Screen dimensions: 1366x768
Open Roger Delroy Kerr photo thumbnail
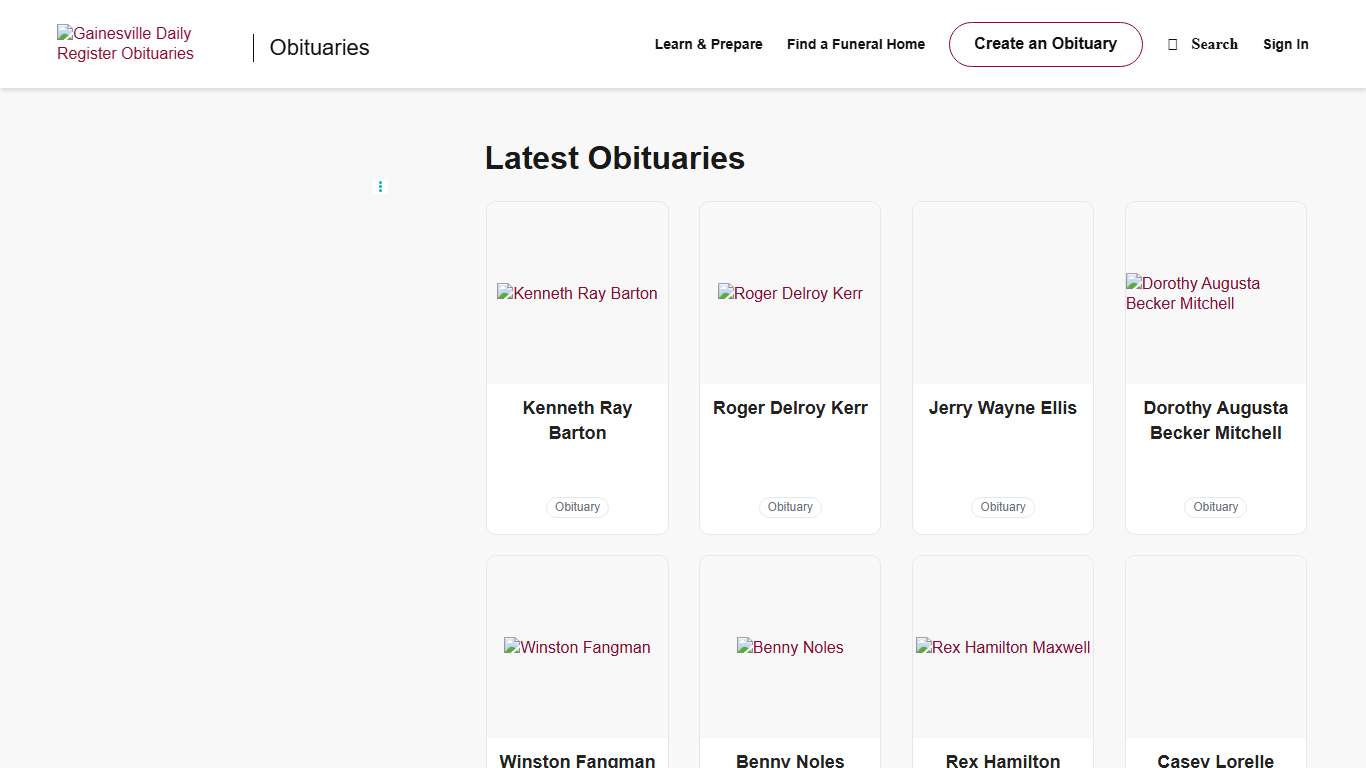tap(790, 293)
